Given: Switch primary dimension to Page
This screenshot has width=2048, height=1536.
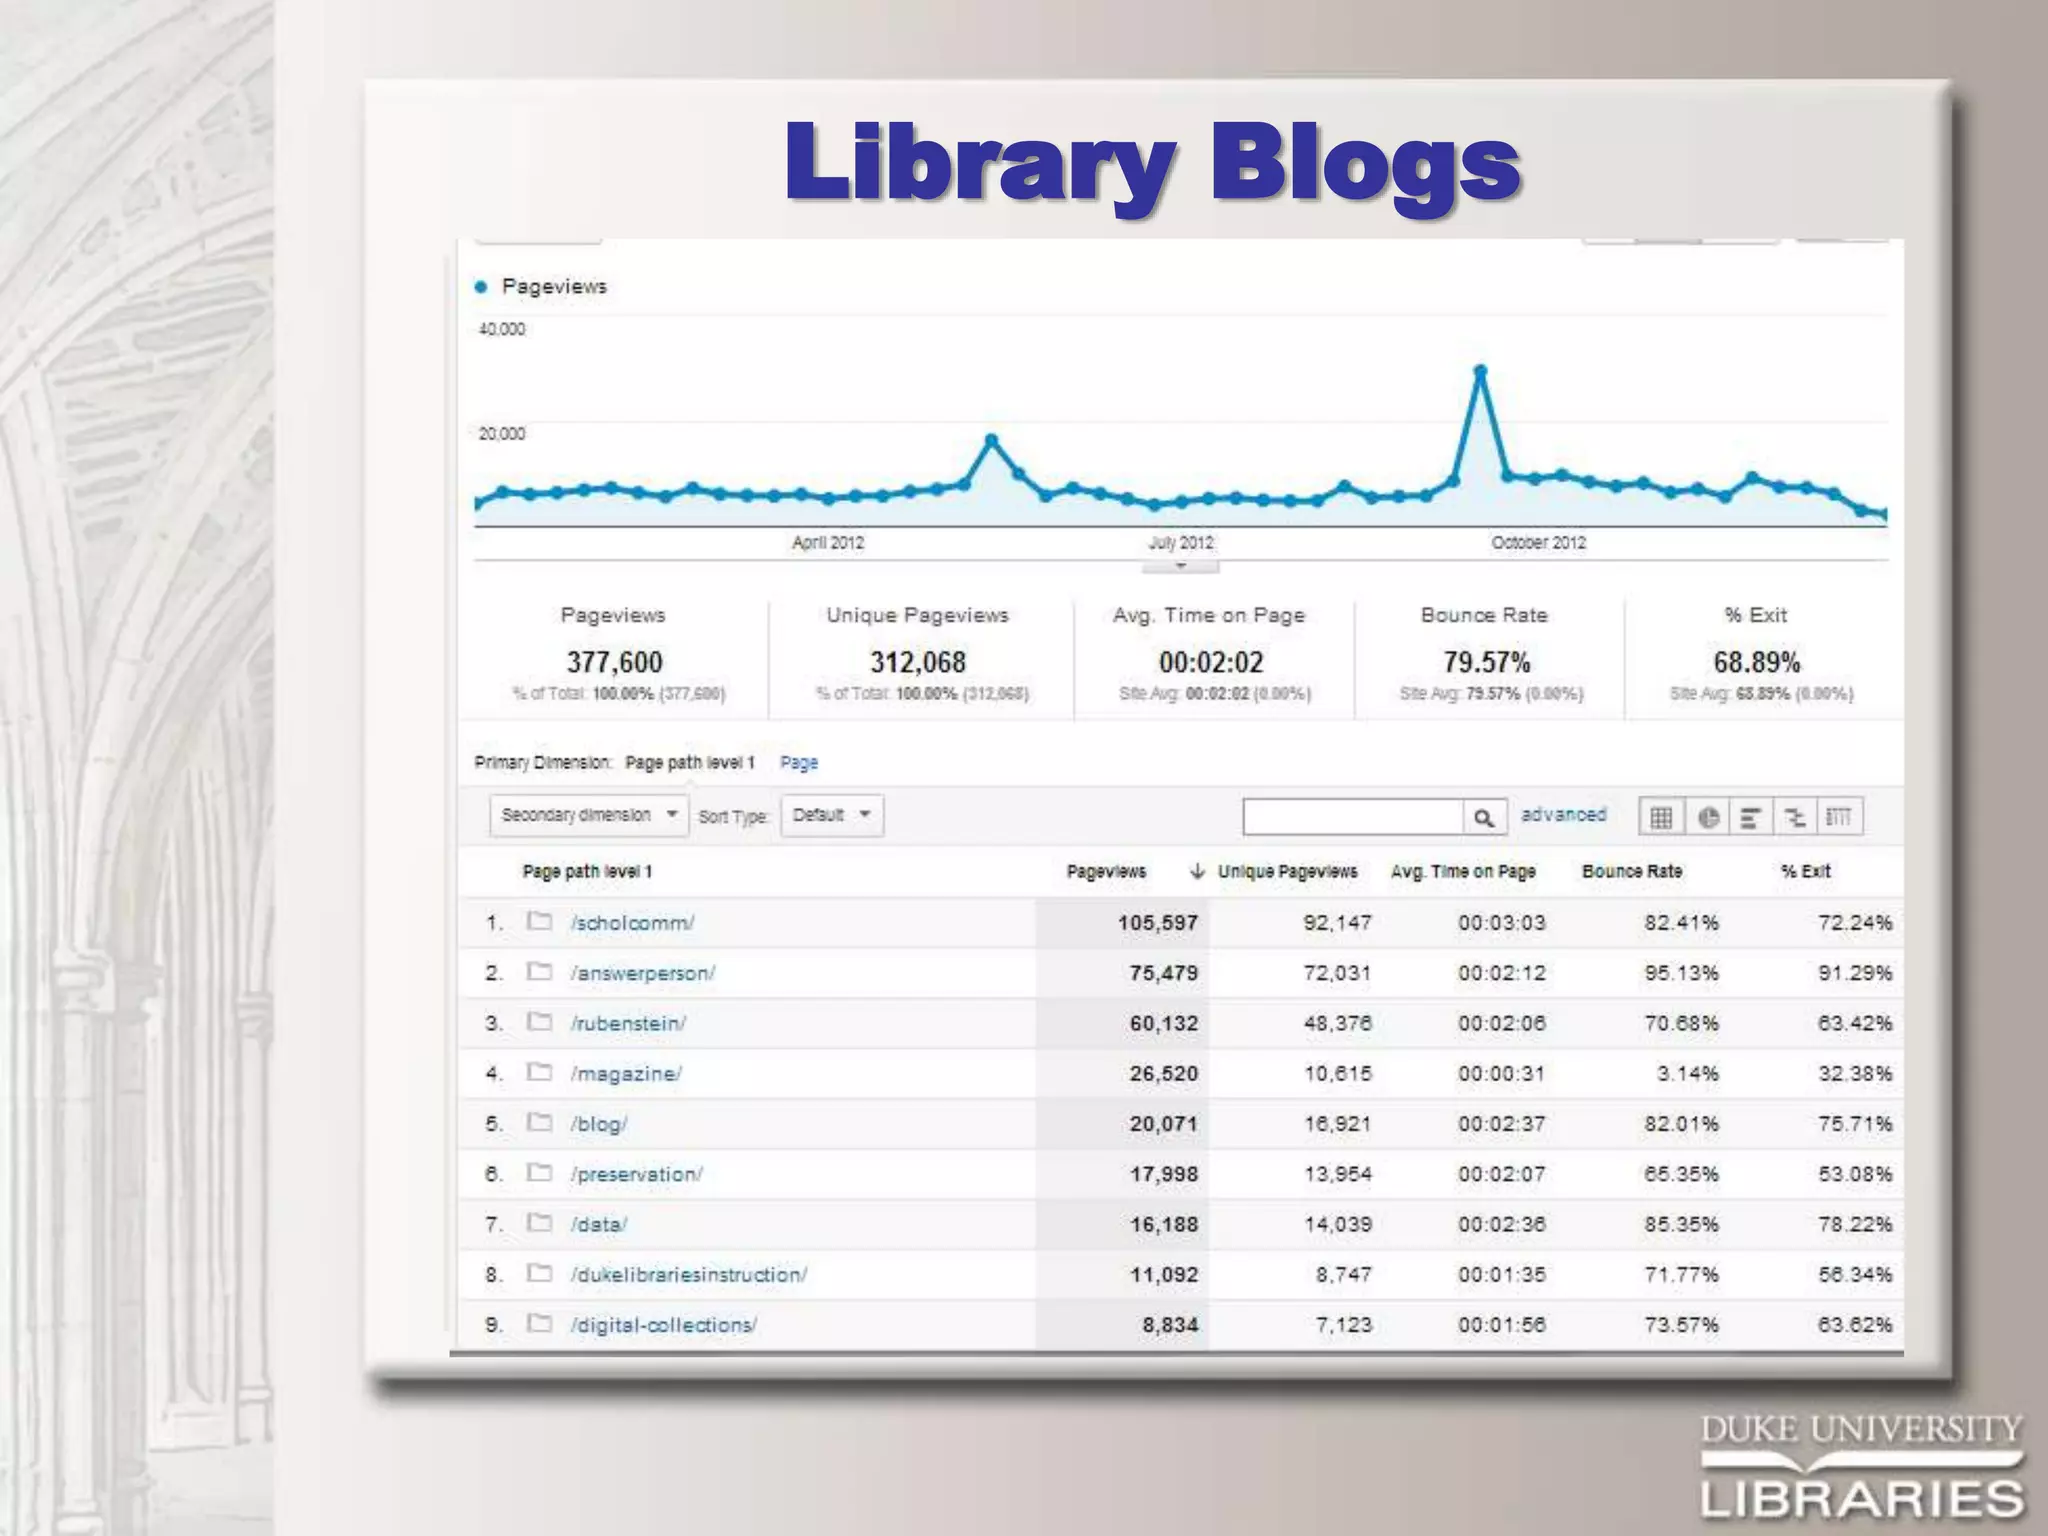Looking at the screenshot, I should 799,762.
